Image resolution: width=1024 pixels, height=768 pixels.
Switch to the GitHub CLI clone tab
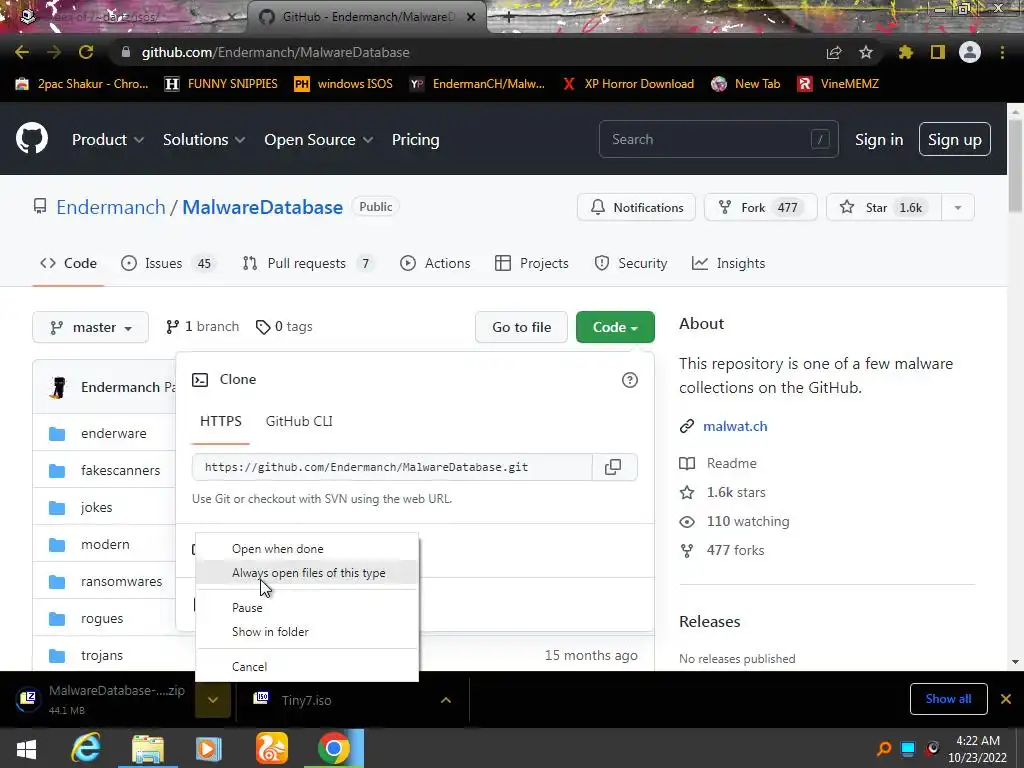click(299, 421)
